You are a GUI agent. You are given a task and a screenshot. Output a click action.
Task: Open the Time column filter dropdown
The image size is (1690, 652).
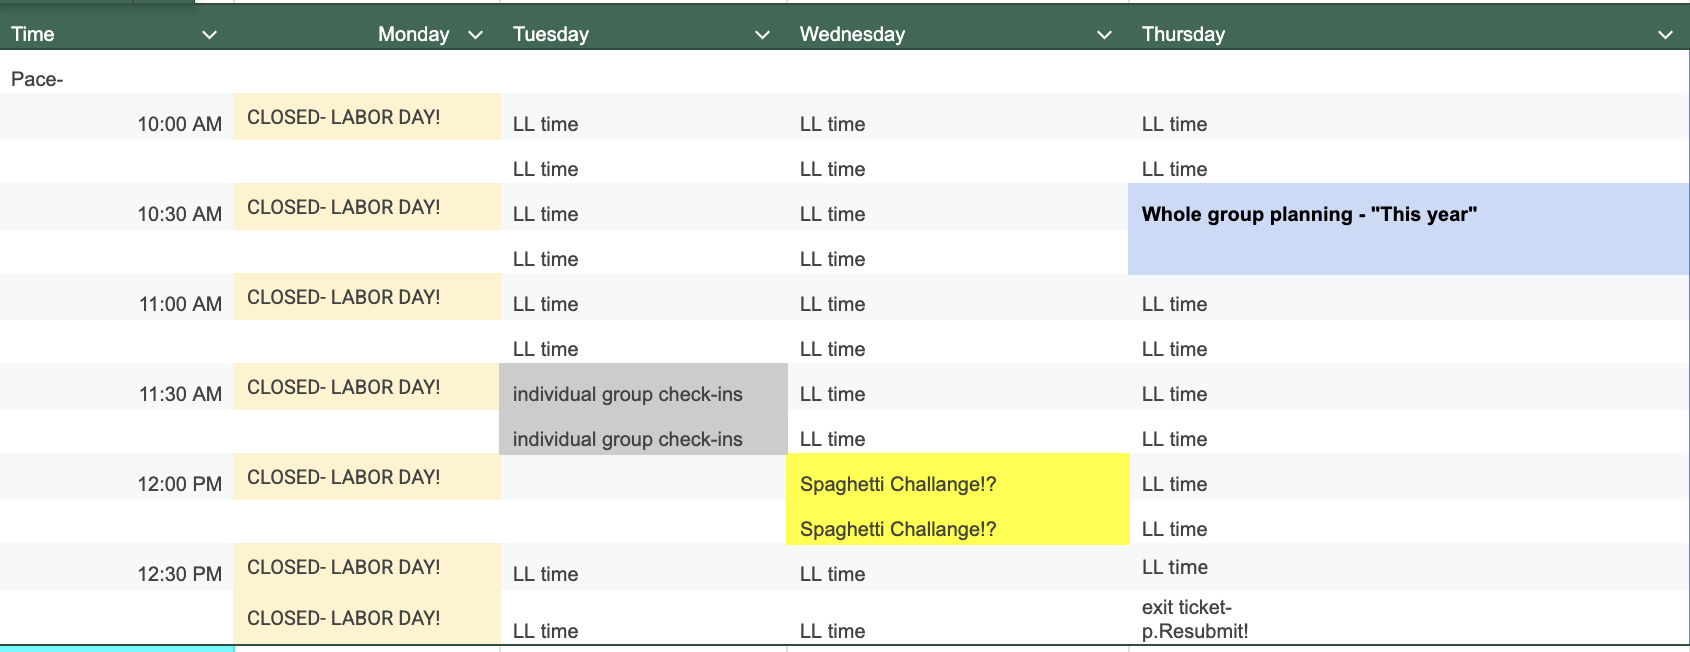[209, 35]
